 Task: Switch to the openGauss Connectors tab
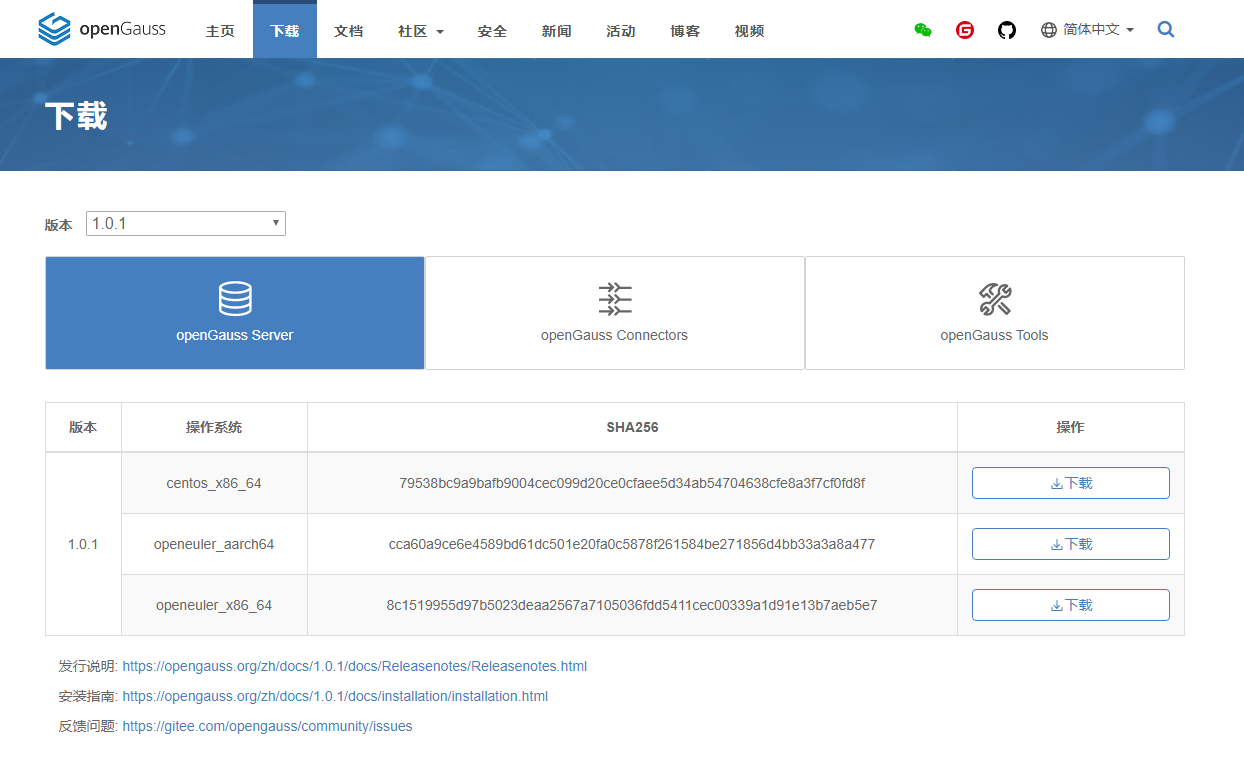tap(614, 313)
